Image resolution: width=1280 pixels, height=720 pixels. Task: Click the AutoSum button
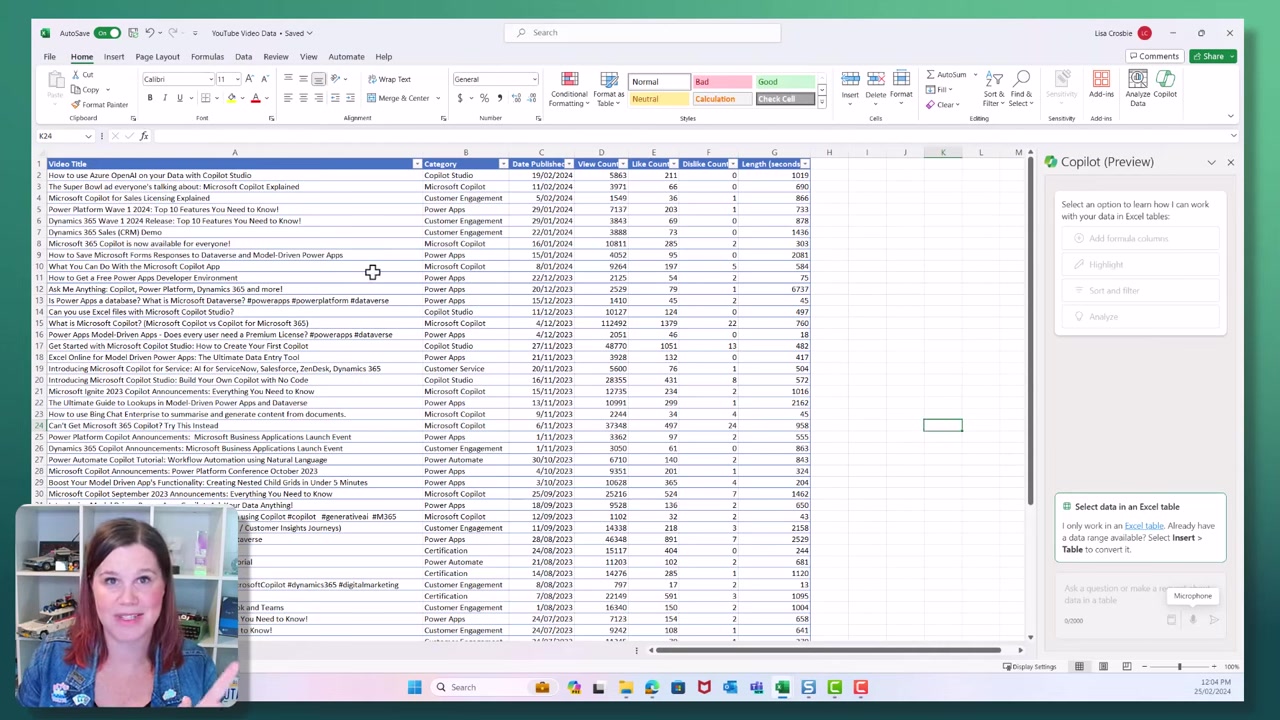(946, 75)
